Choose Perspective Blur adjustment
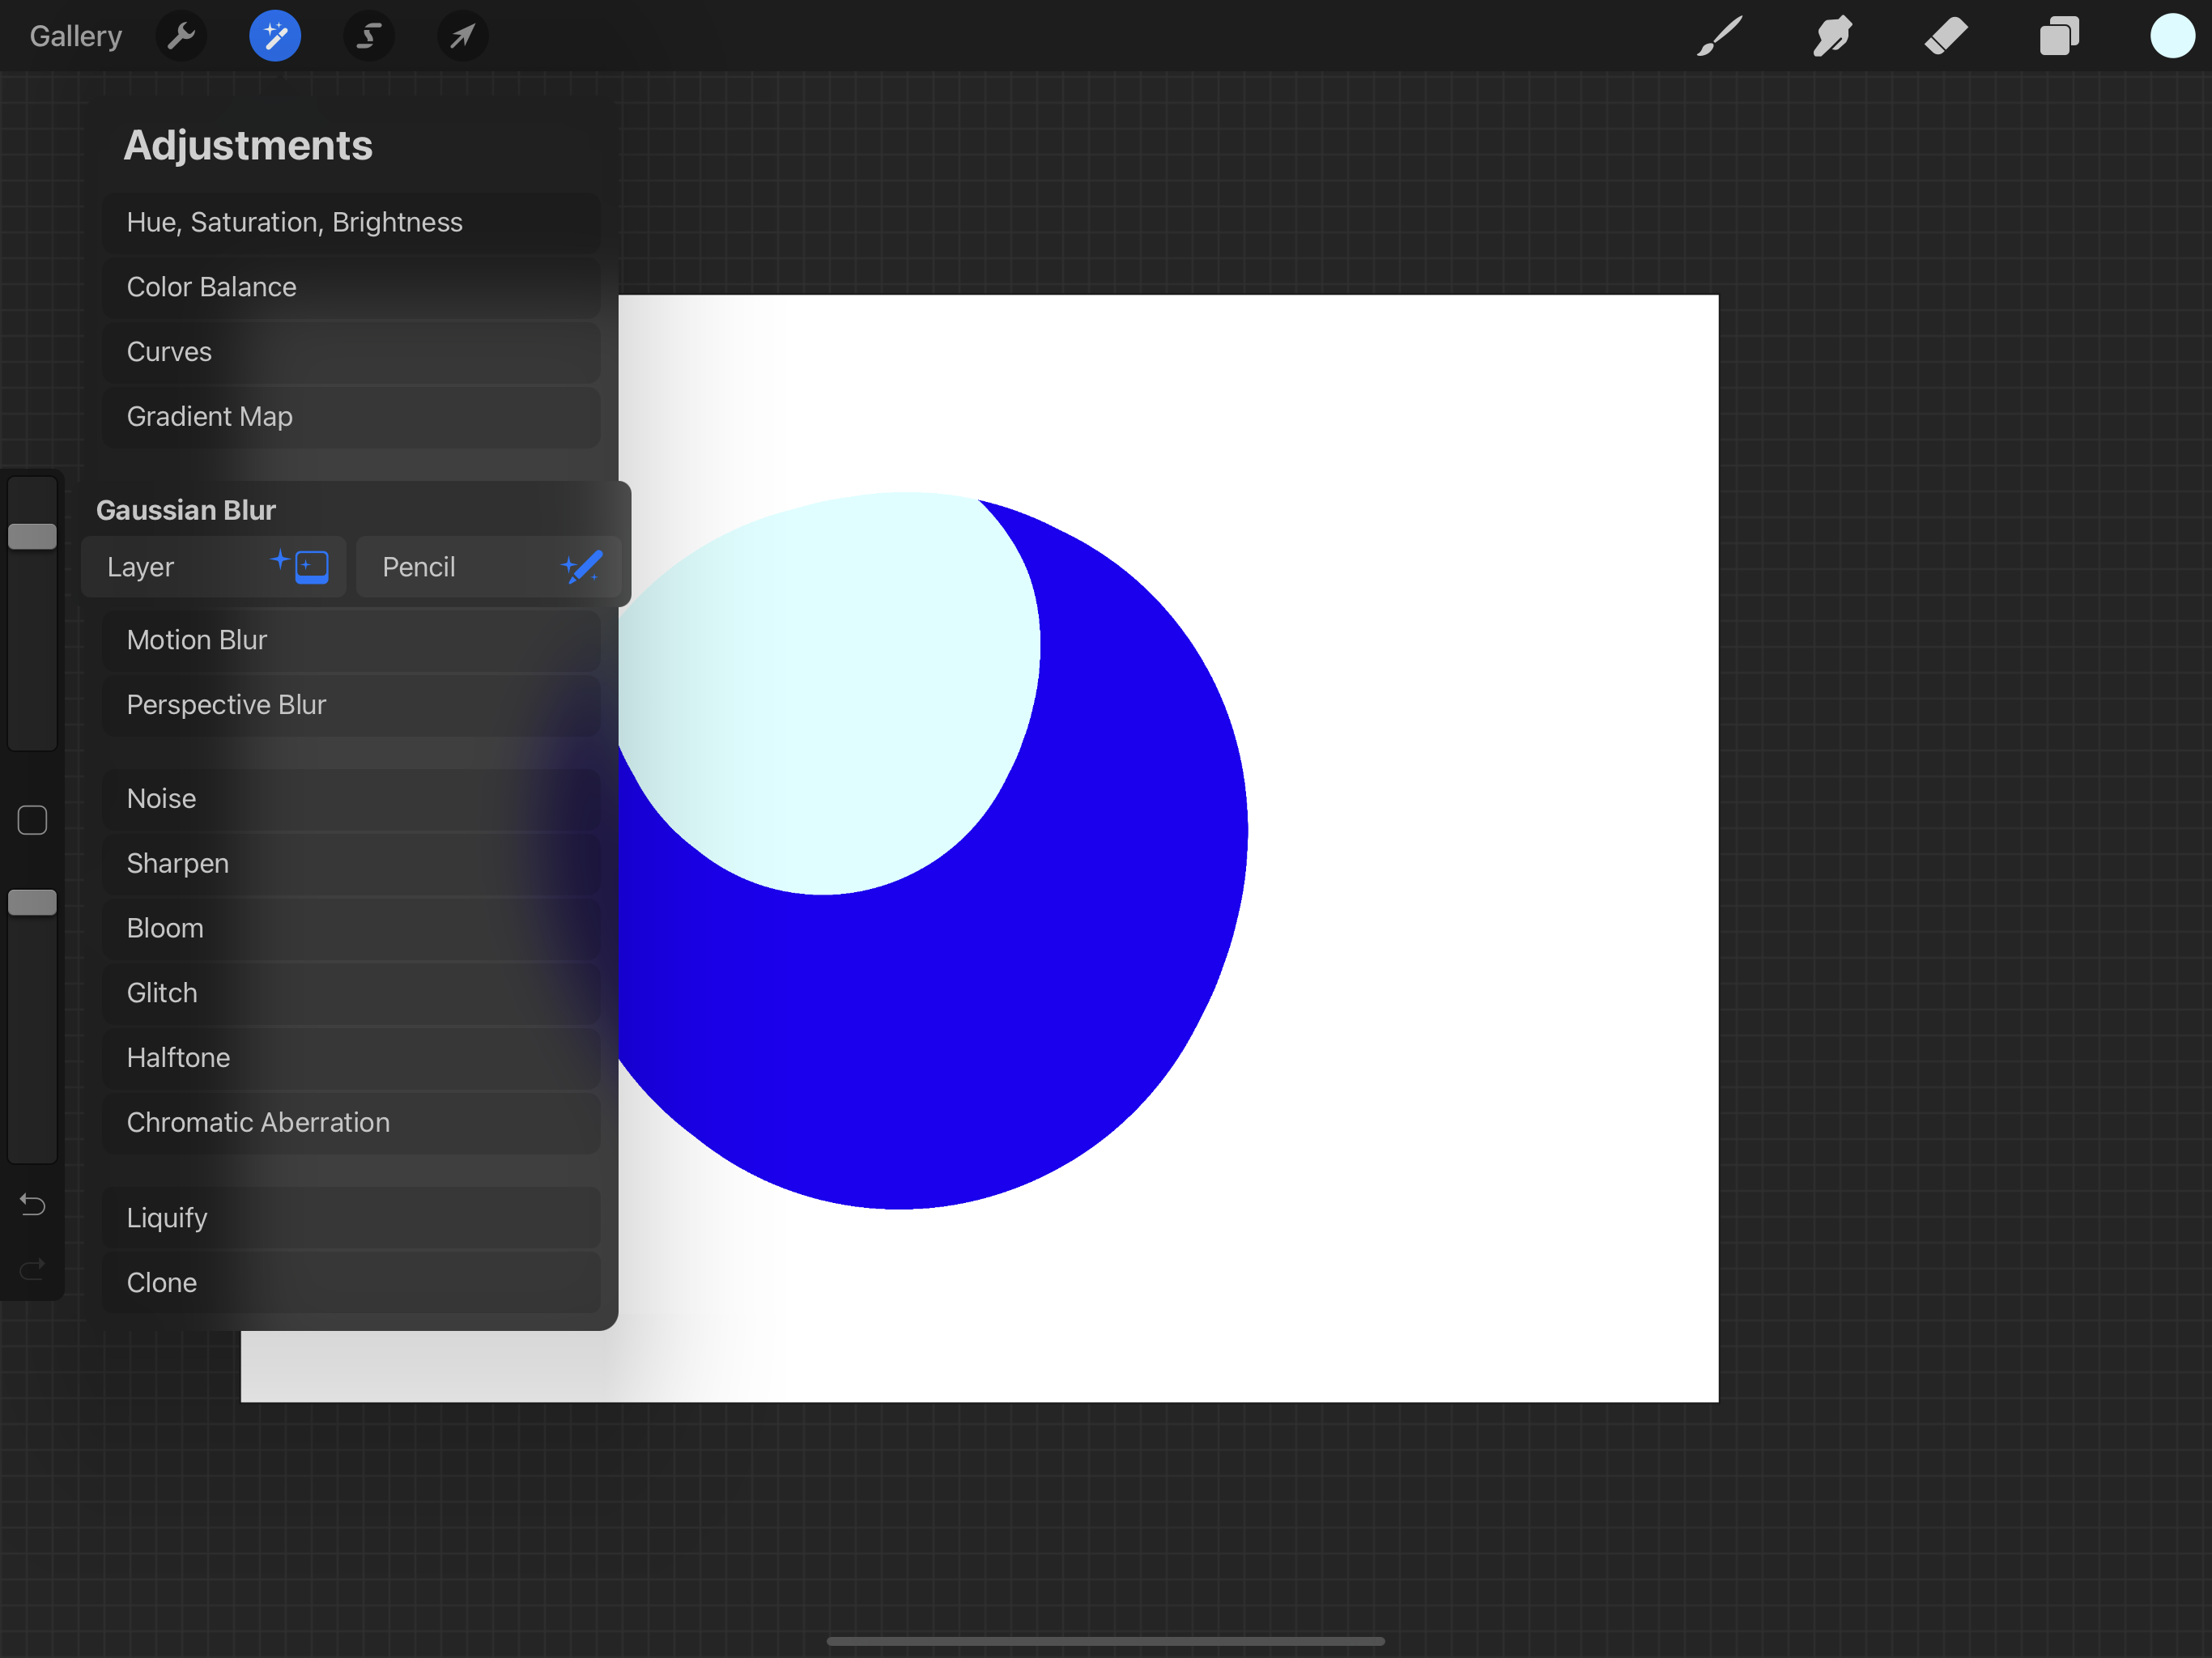2212x1658 pixels. [x=351, y=705]
